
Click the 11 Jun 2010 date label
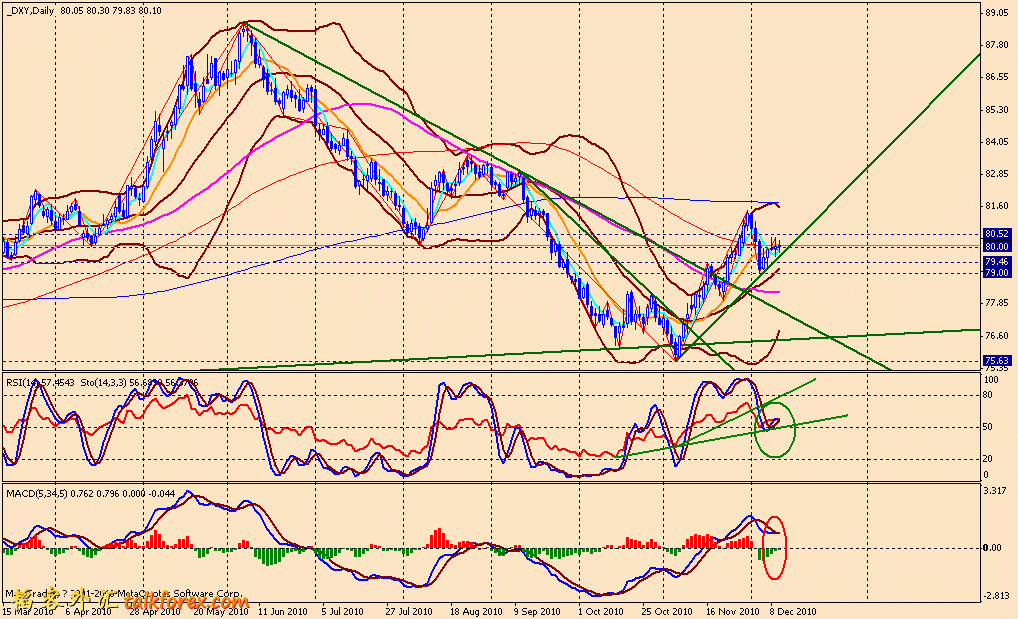282,611
